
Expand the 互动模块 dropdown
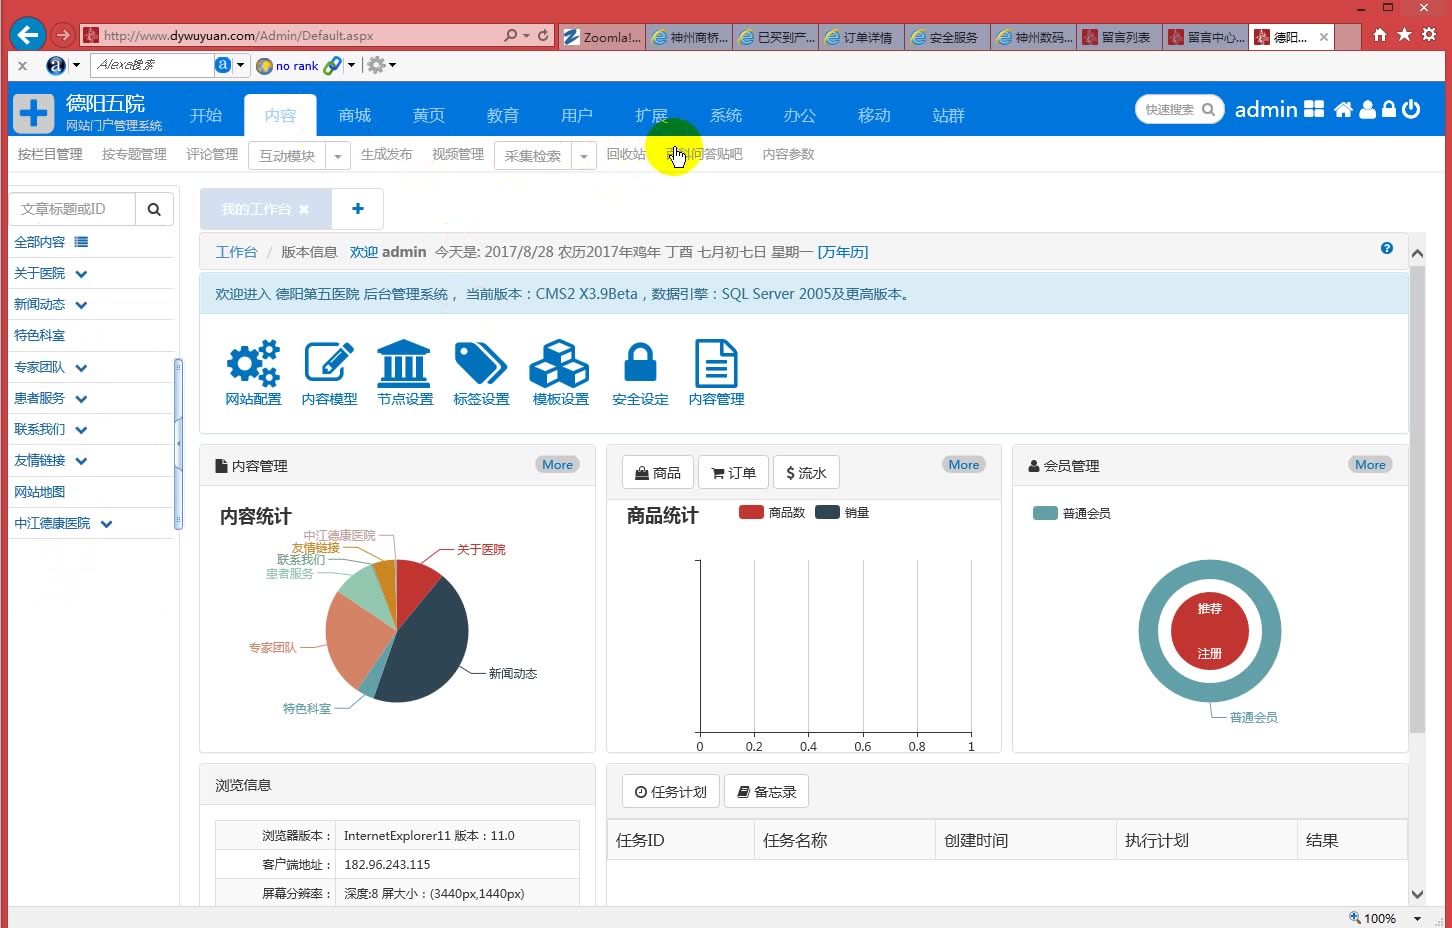click(x=337, y=155)
